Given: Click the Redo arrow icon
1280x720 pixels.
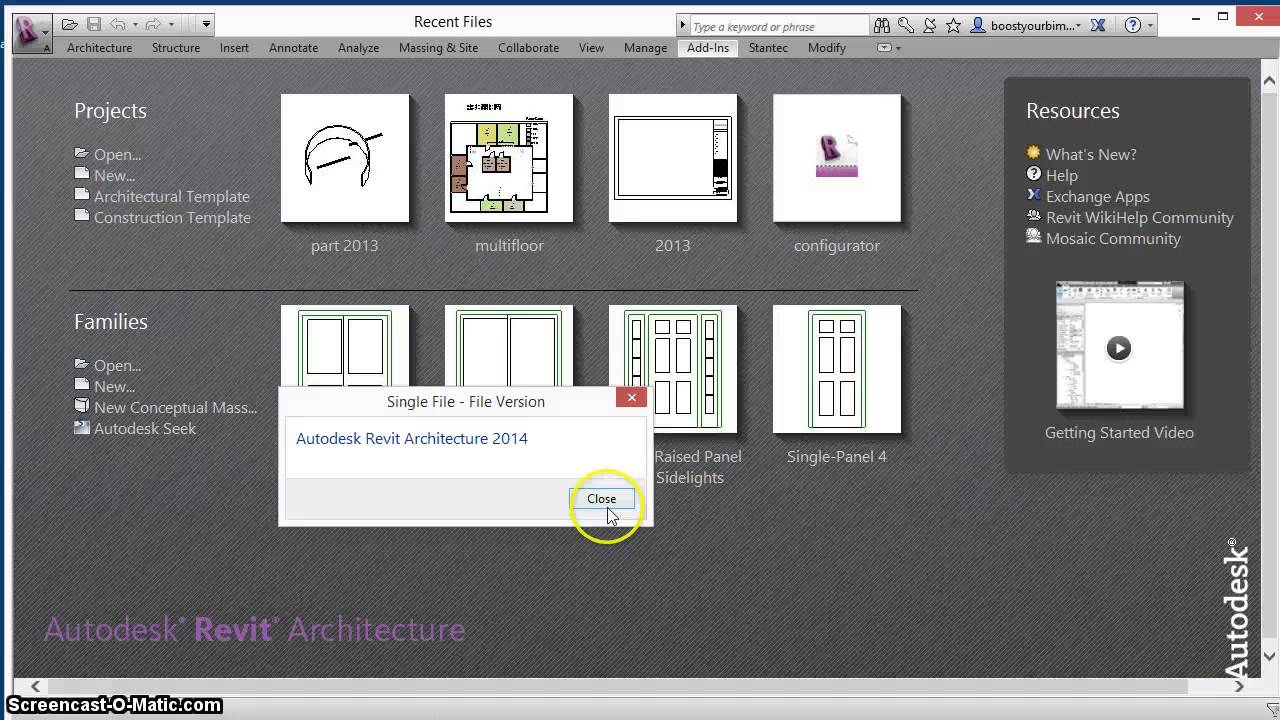Looking at the screenshot, I should (153, 24).
